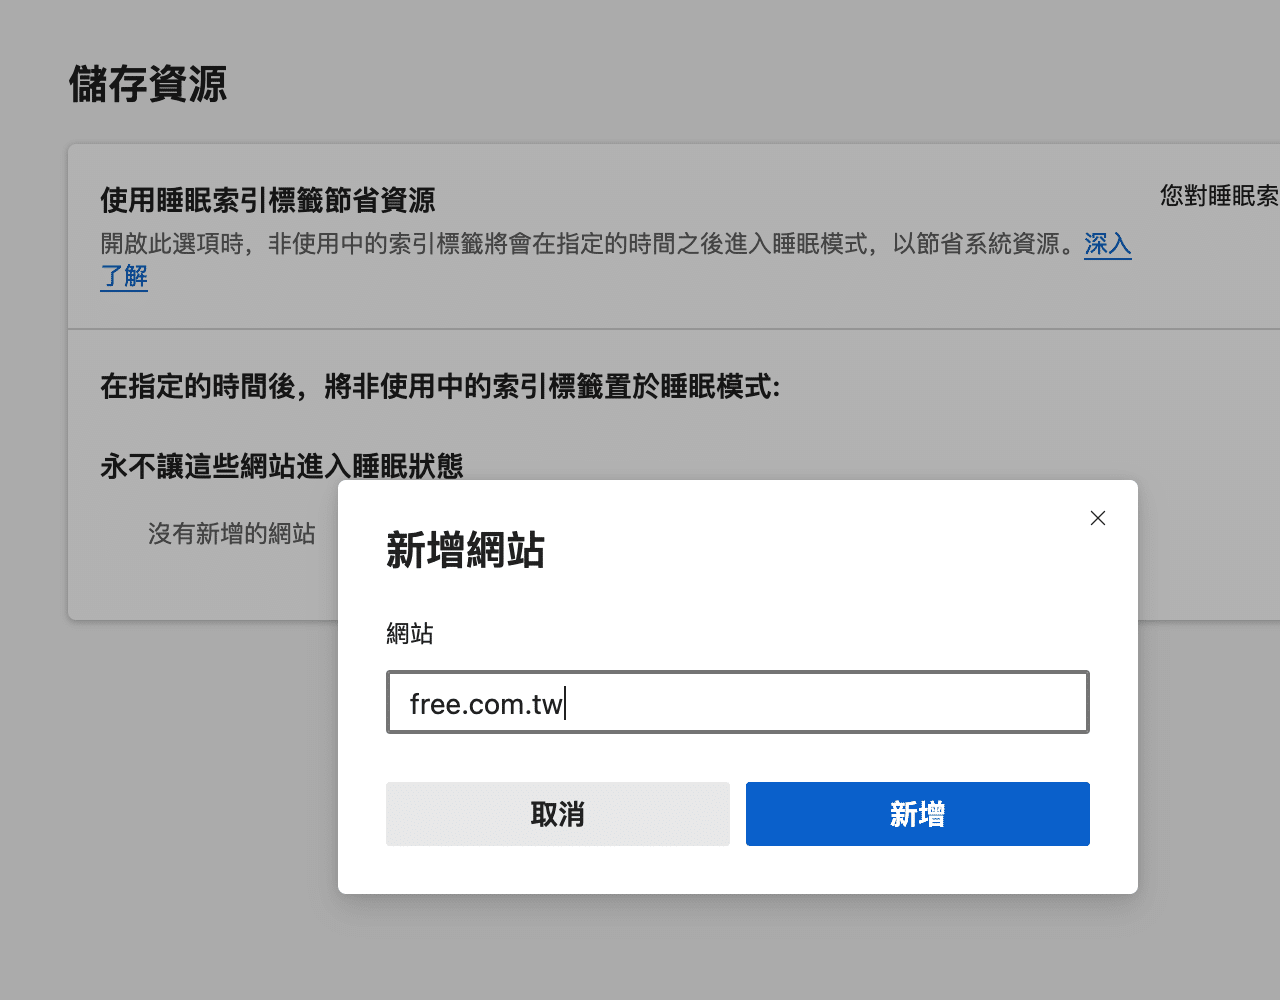
Task: Click the 使用睡眠索引標籤節省資源 heading
Action: tap(268, 200)
